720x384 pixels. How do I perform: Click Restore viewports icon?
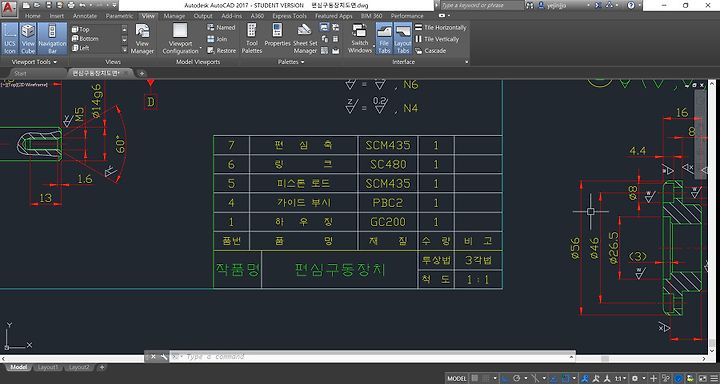pyautogui.click(x=221, y=51)
